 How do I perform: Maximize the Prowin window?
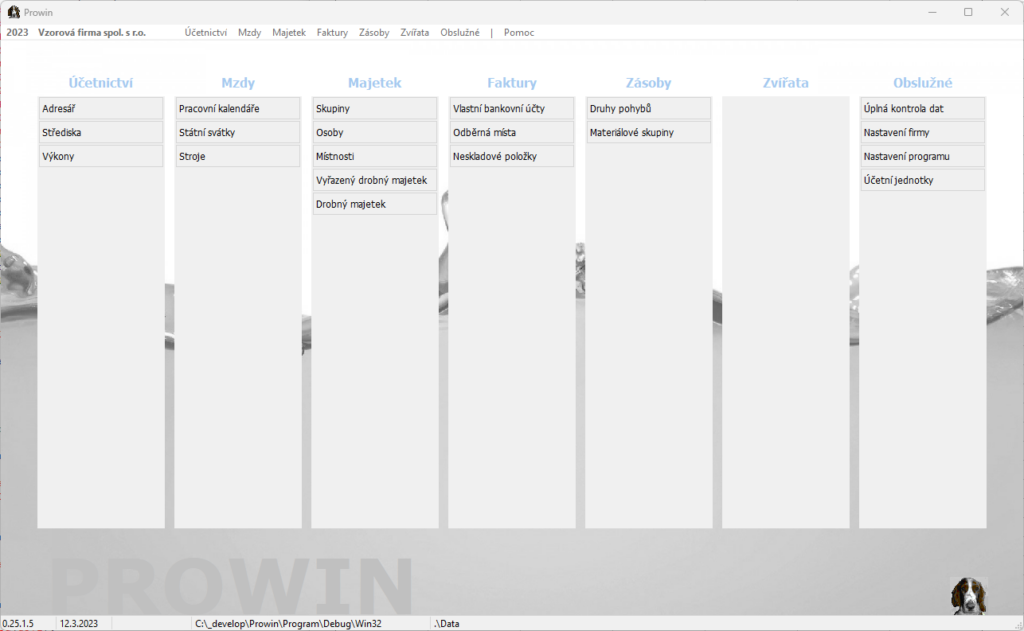click(968, 12)
